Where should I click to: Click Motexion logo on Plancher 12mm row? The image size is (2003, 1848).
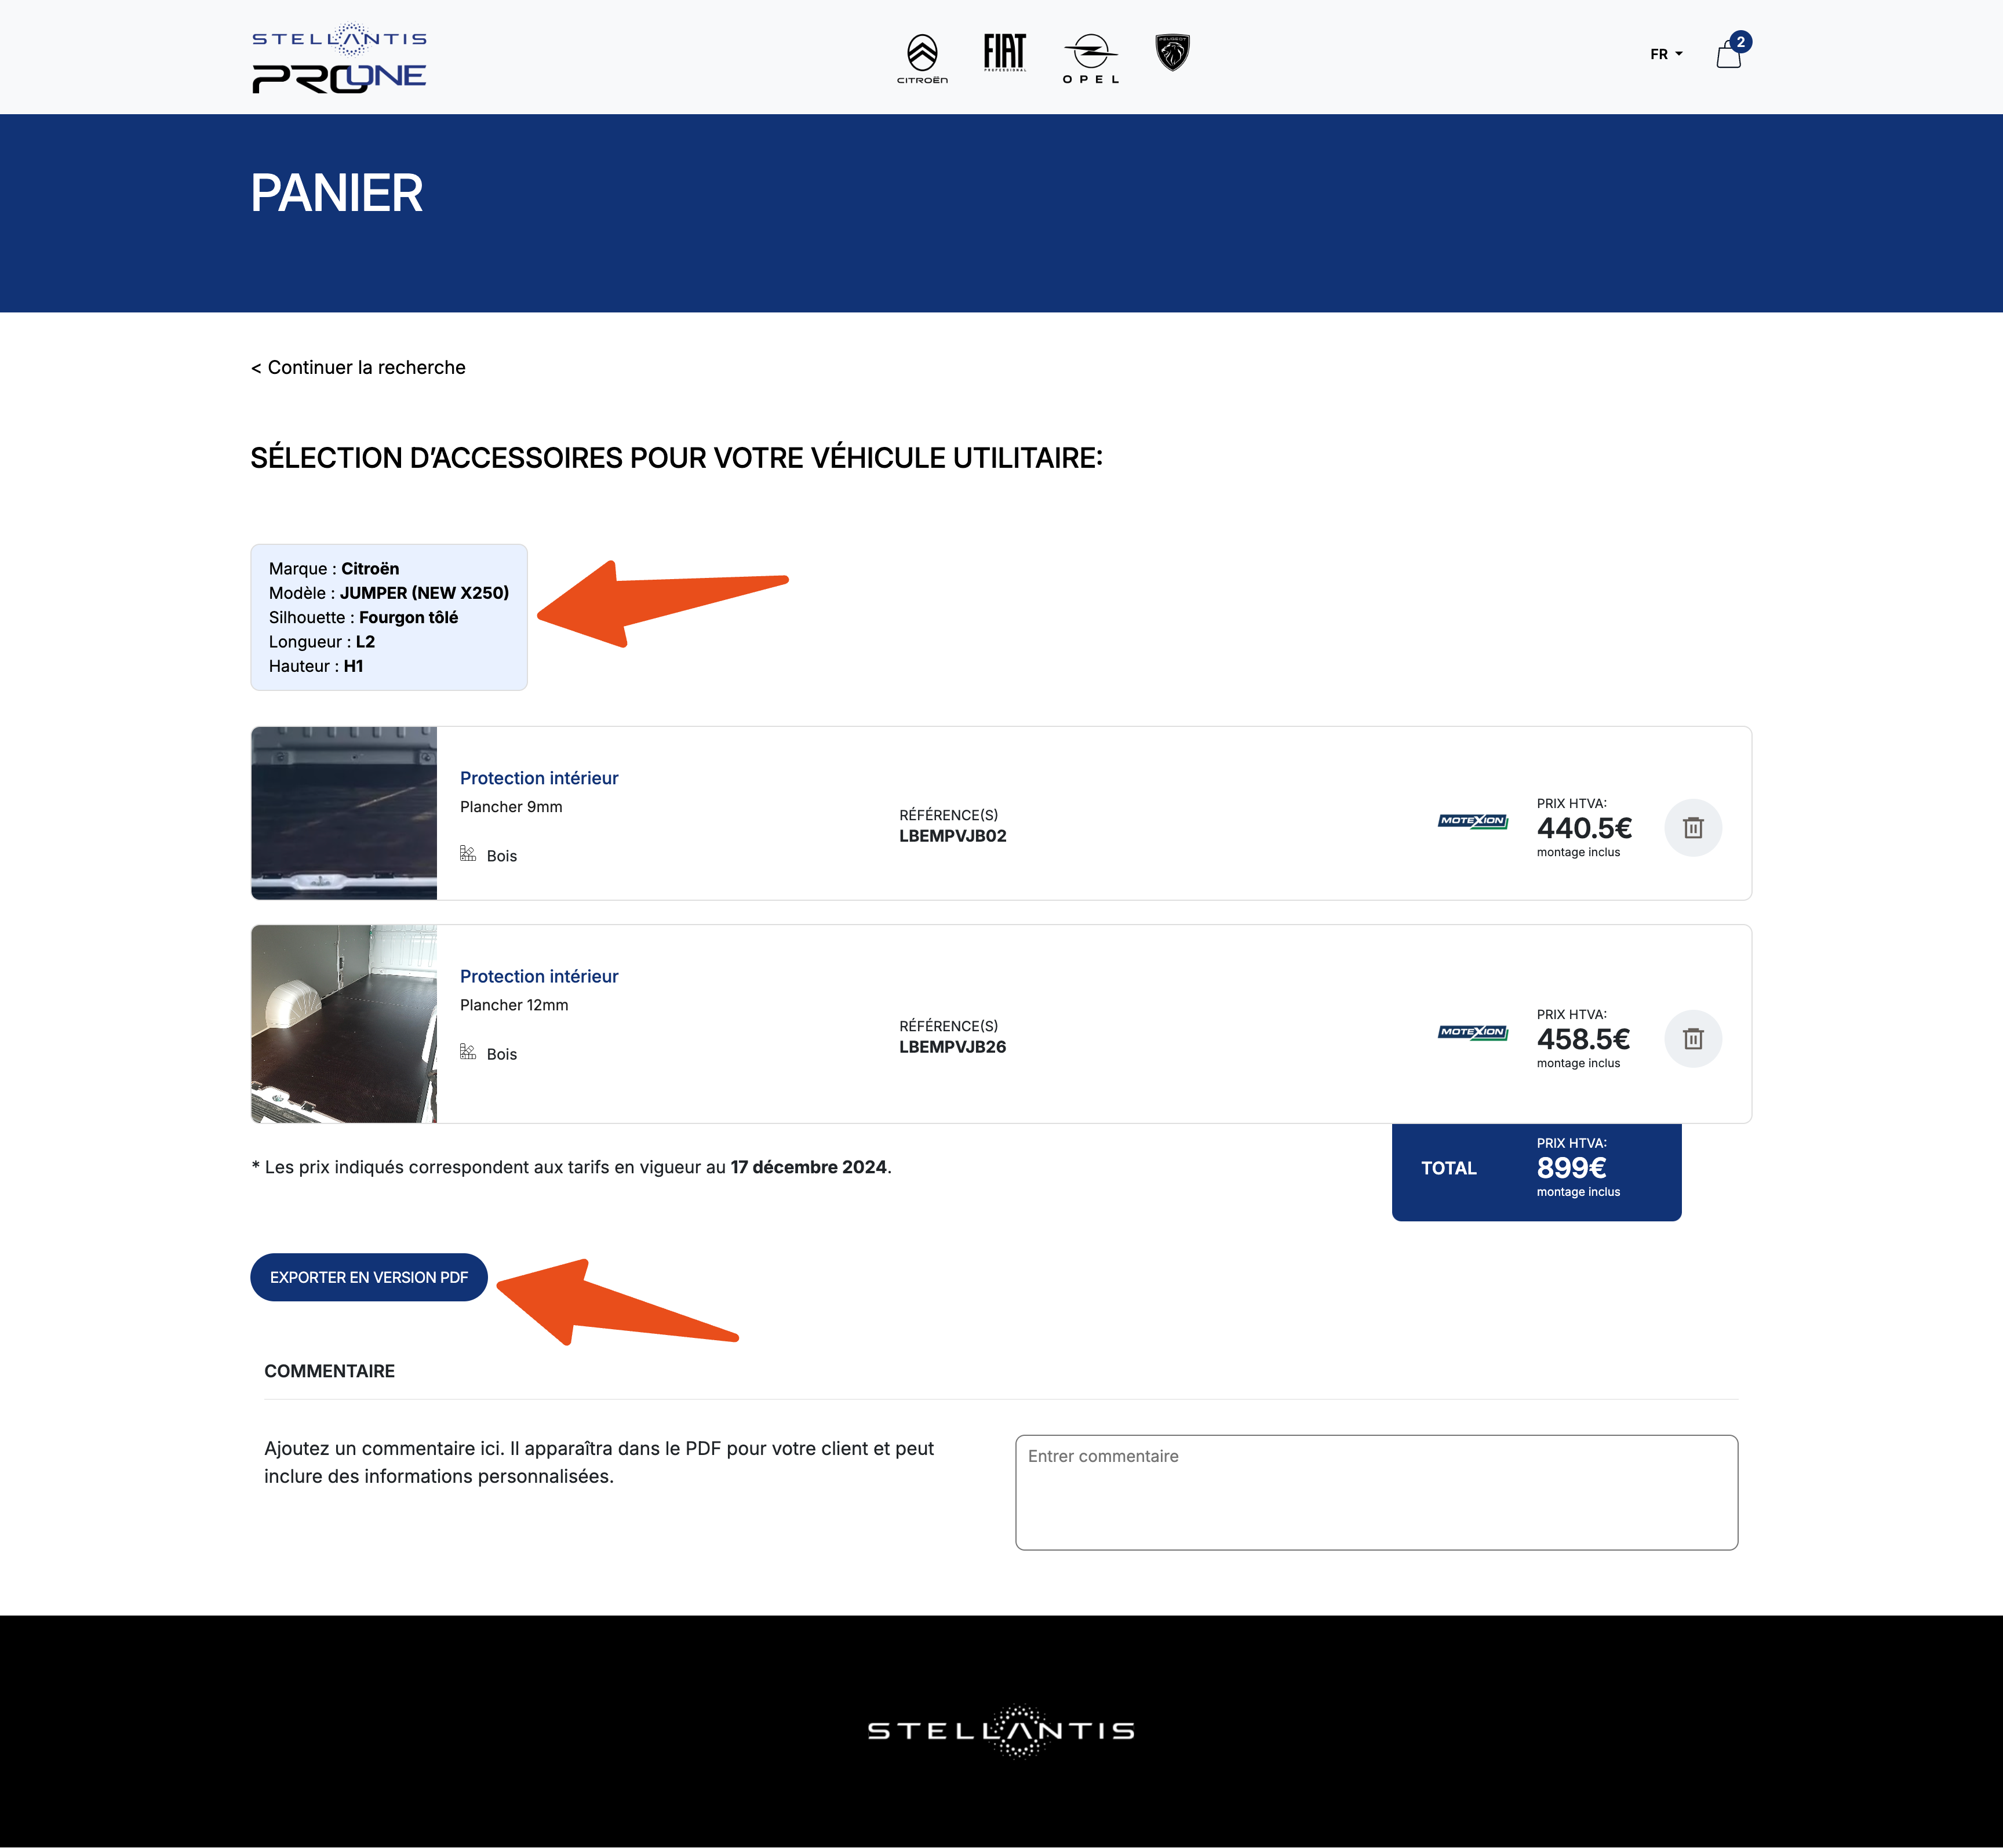click(1473, 1032)
